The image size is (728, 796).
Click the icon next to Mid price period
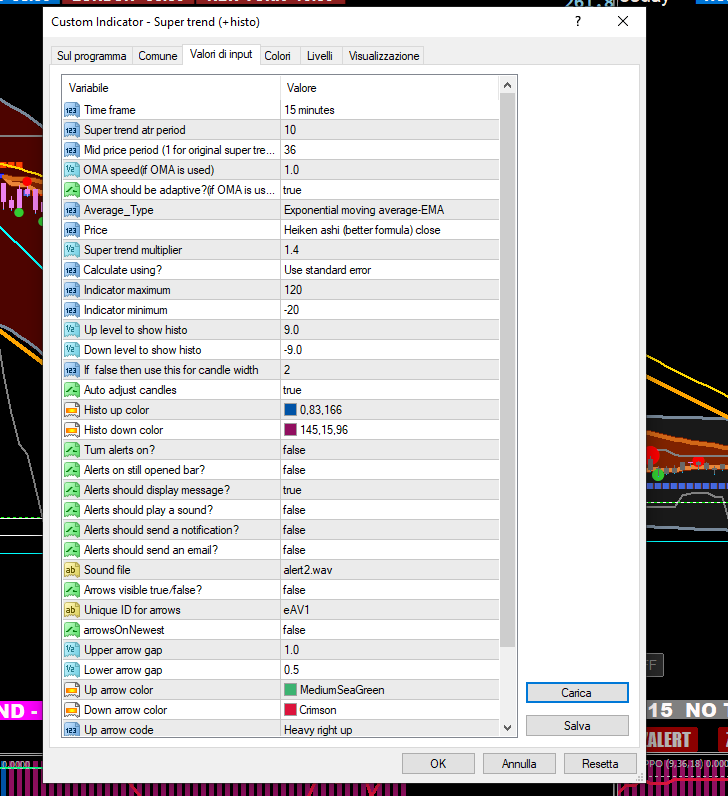point(72,150)
